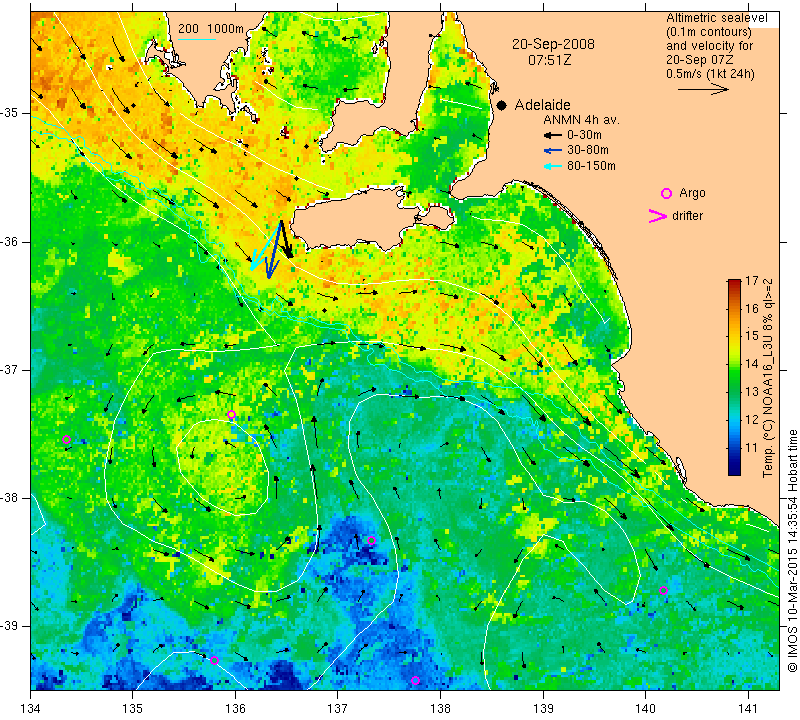Click the latitude axis label -39
Screen dimensions: 800x720
[x=11, y=626]
